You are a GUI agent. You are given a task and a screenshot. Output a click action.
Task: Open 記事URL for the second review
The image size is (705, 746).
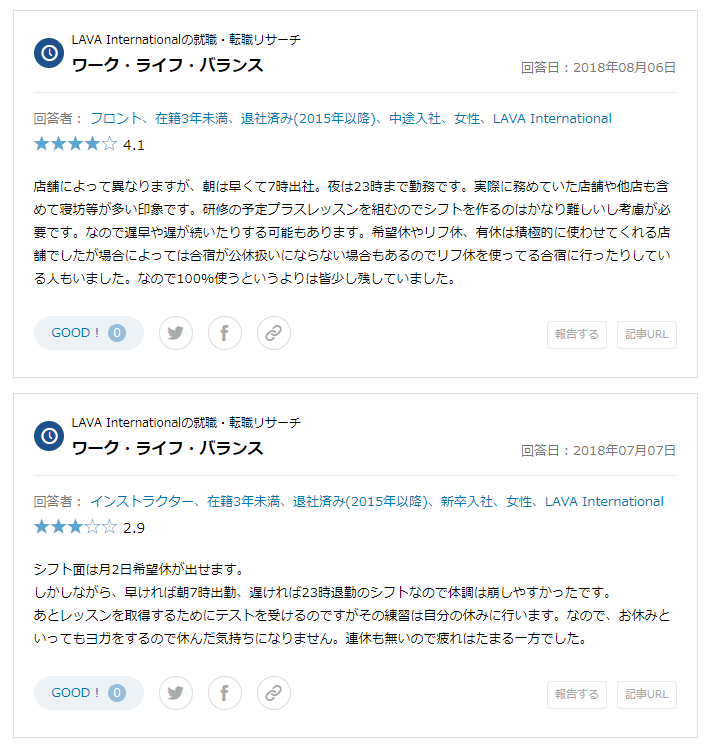646,695
